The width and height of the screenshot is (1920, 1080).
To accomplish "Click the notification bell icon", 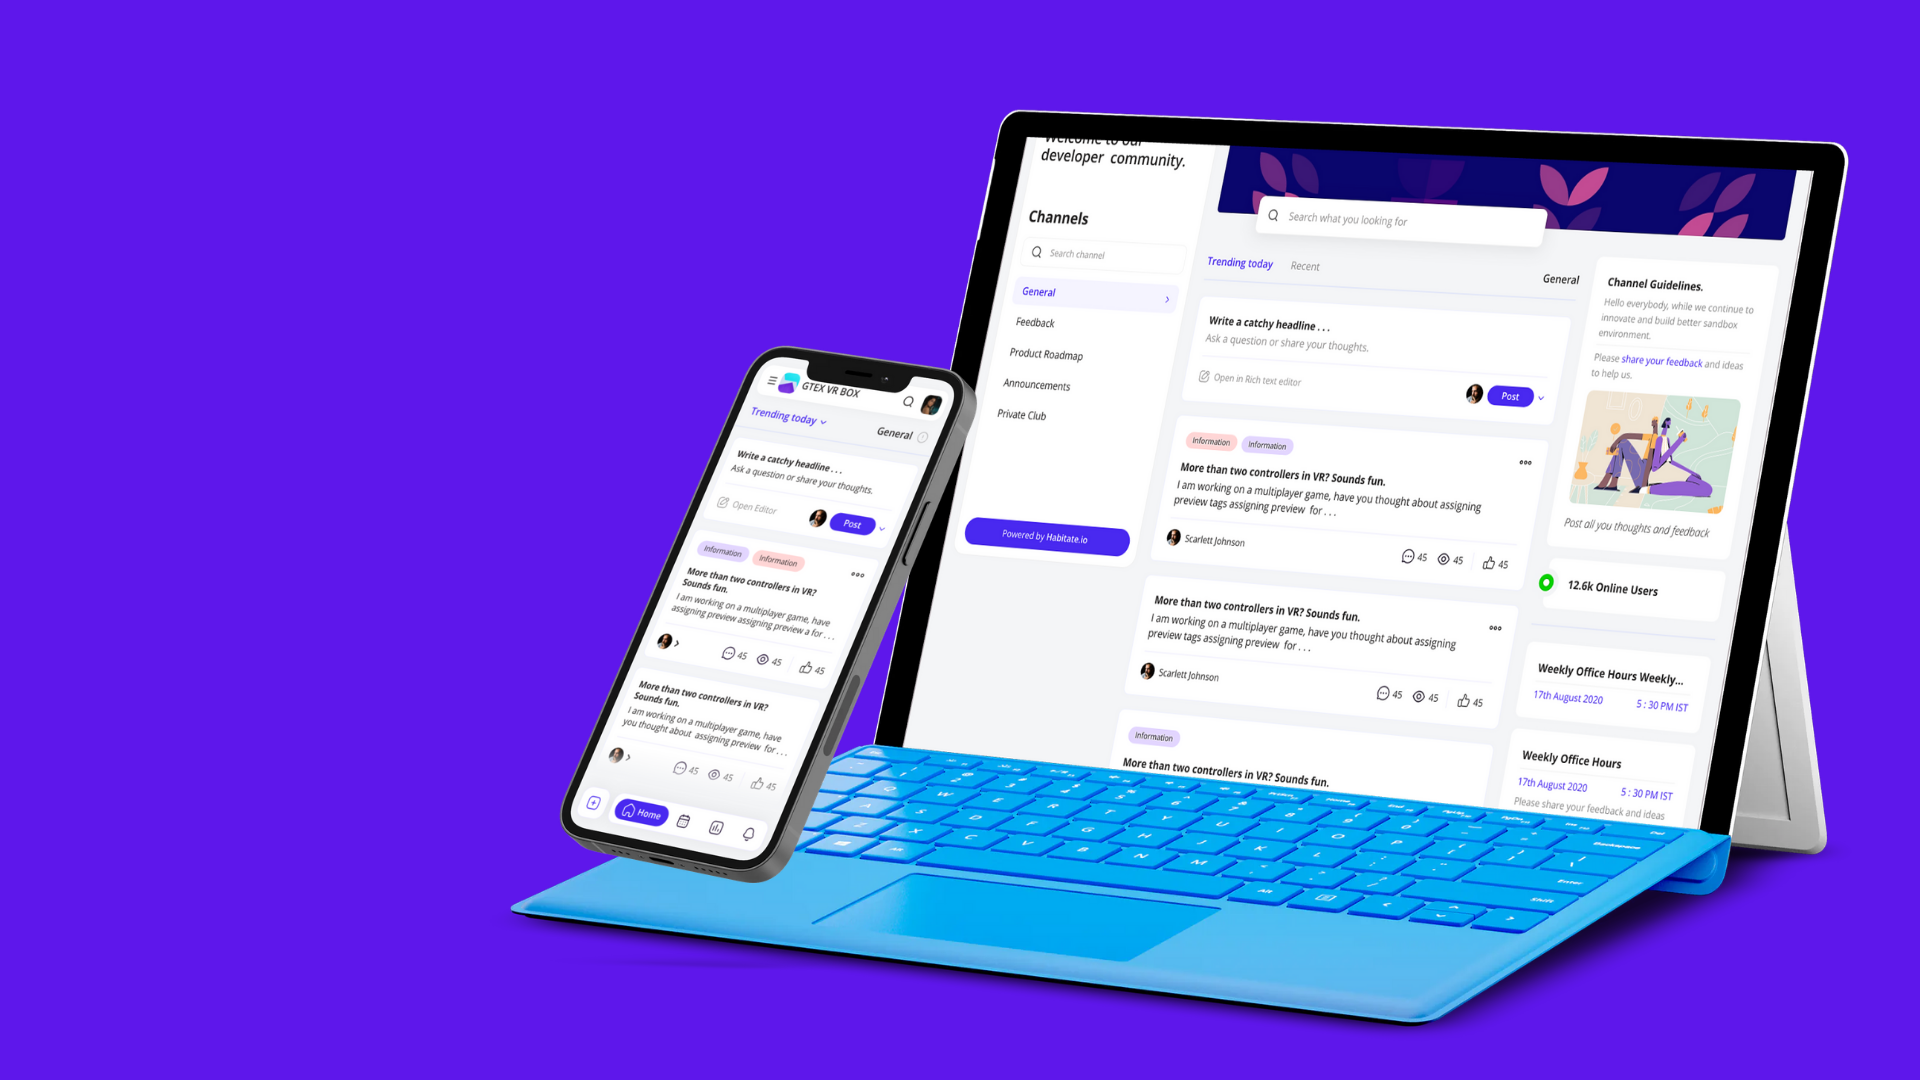I will click(x=749, y=828).
